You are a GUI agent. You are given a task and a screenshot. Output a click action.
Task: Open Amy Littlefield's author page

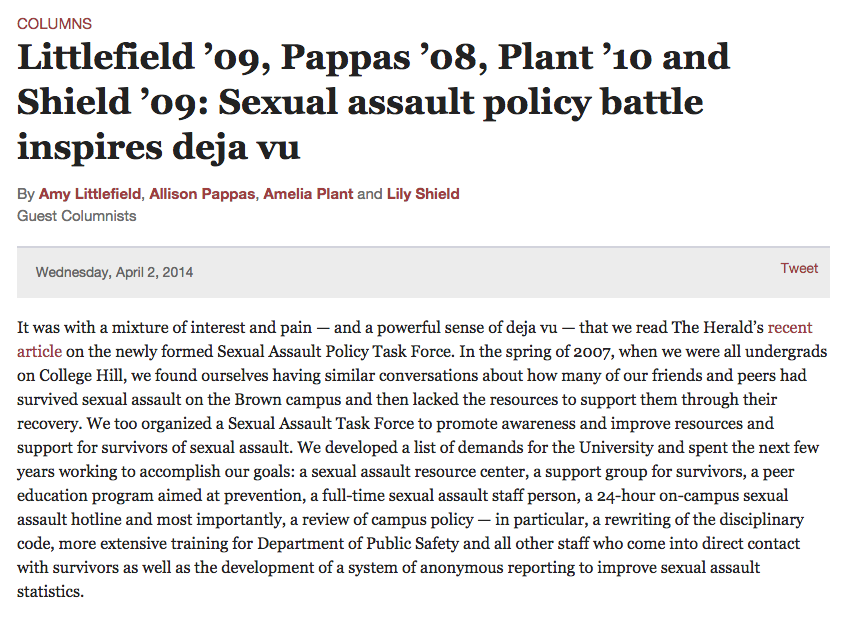[x=90, y=194]
